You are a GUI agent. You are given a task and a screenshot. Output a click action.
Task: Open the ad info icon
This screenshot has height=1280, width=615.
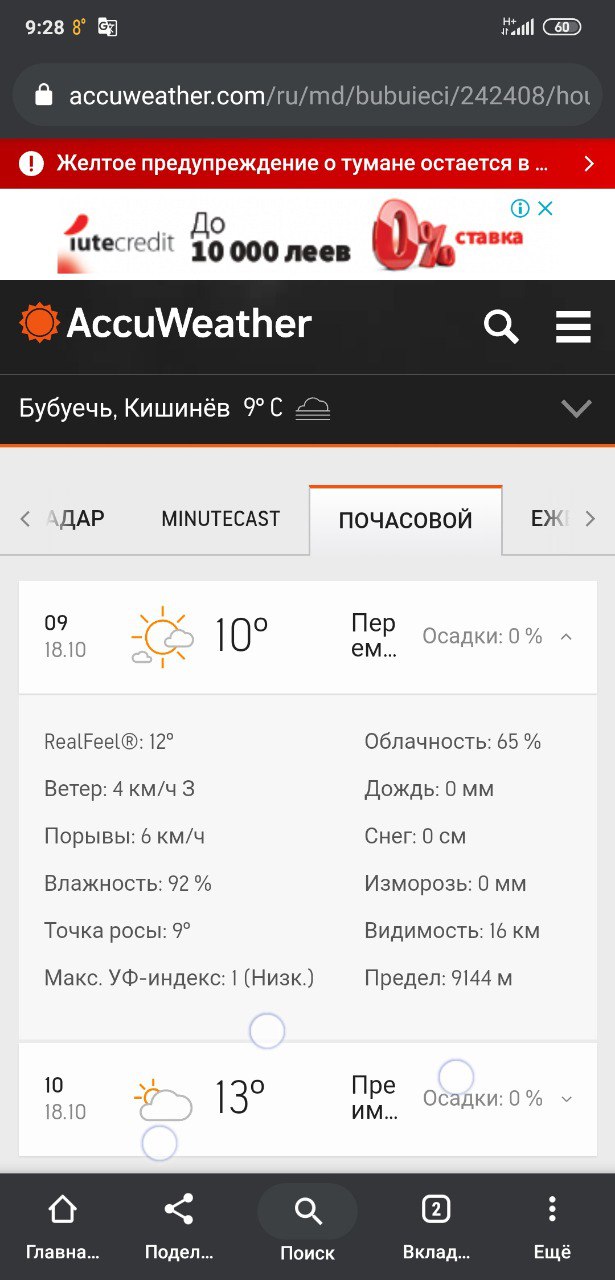tap(520, 208)
